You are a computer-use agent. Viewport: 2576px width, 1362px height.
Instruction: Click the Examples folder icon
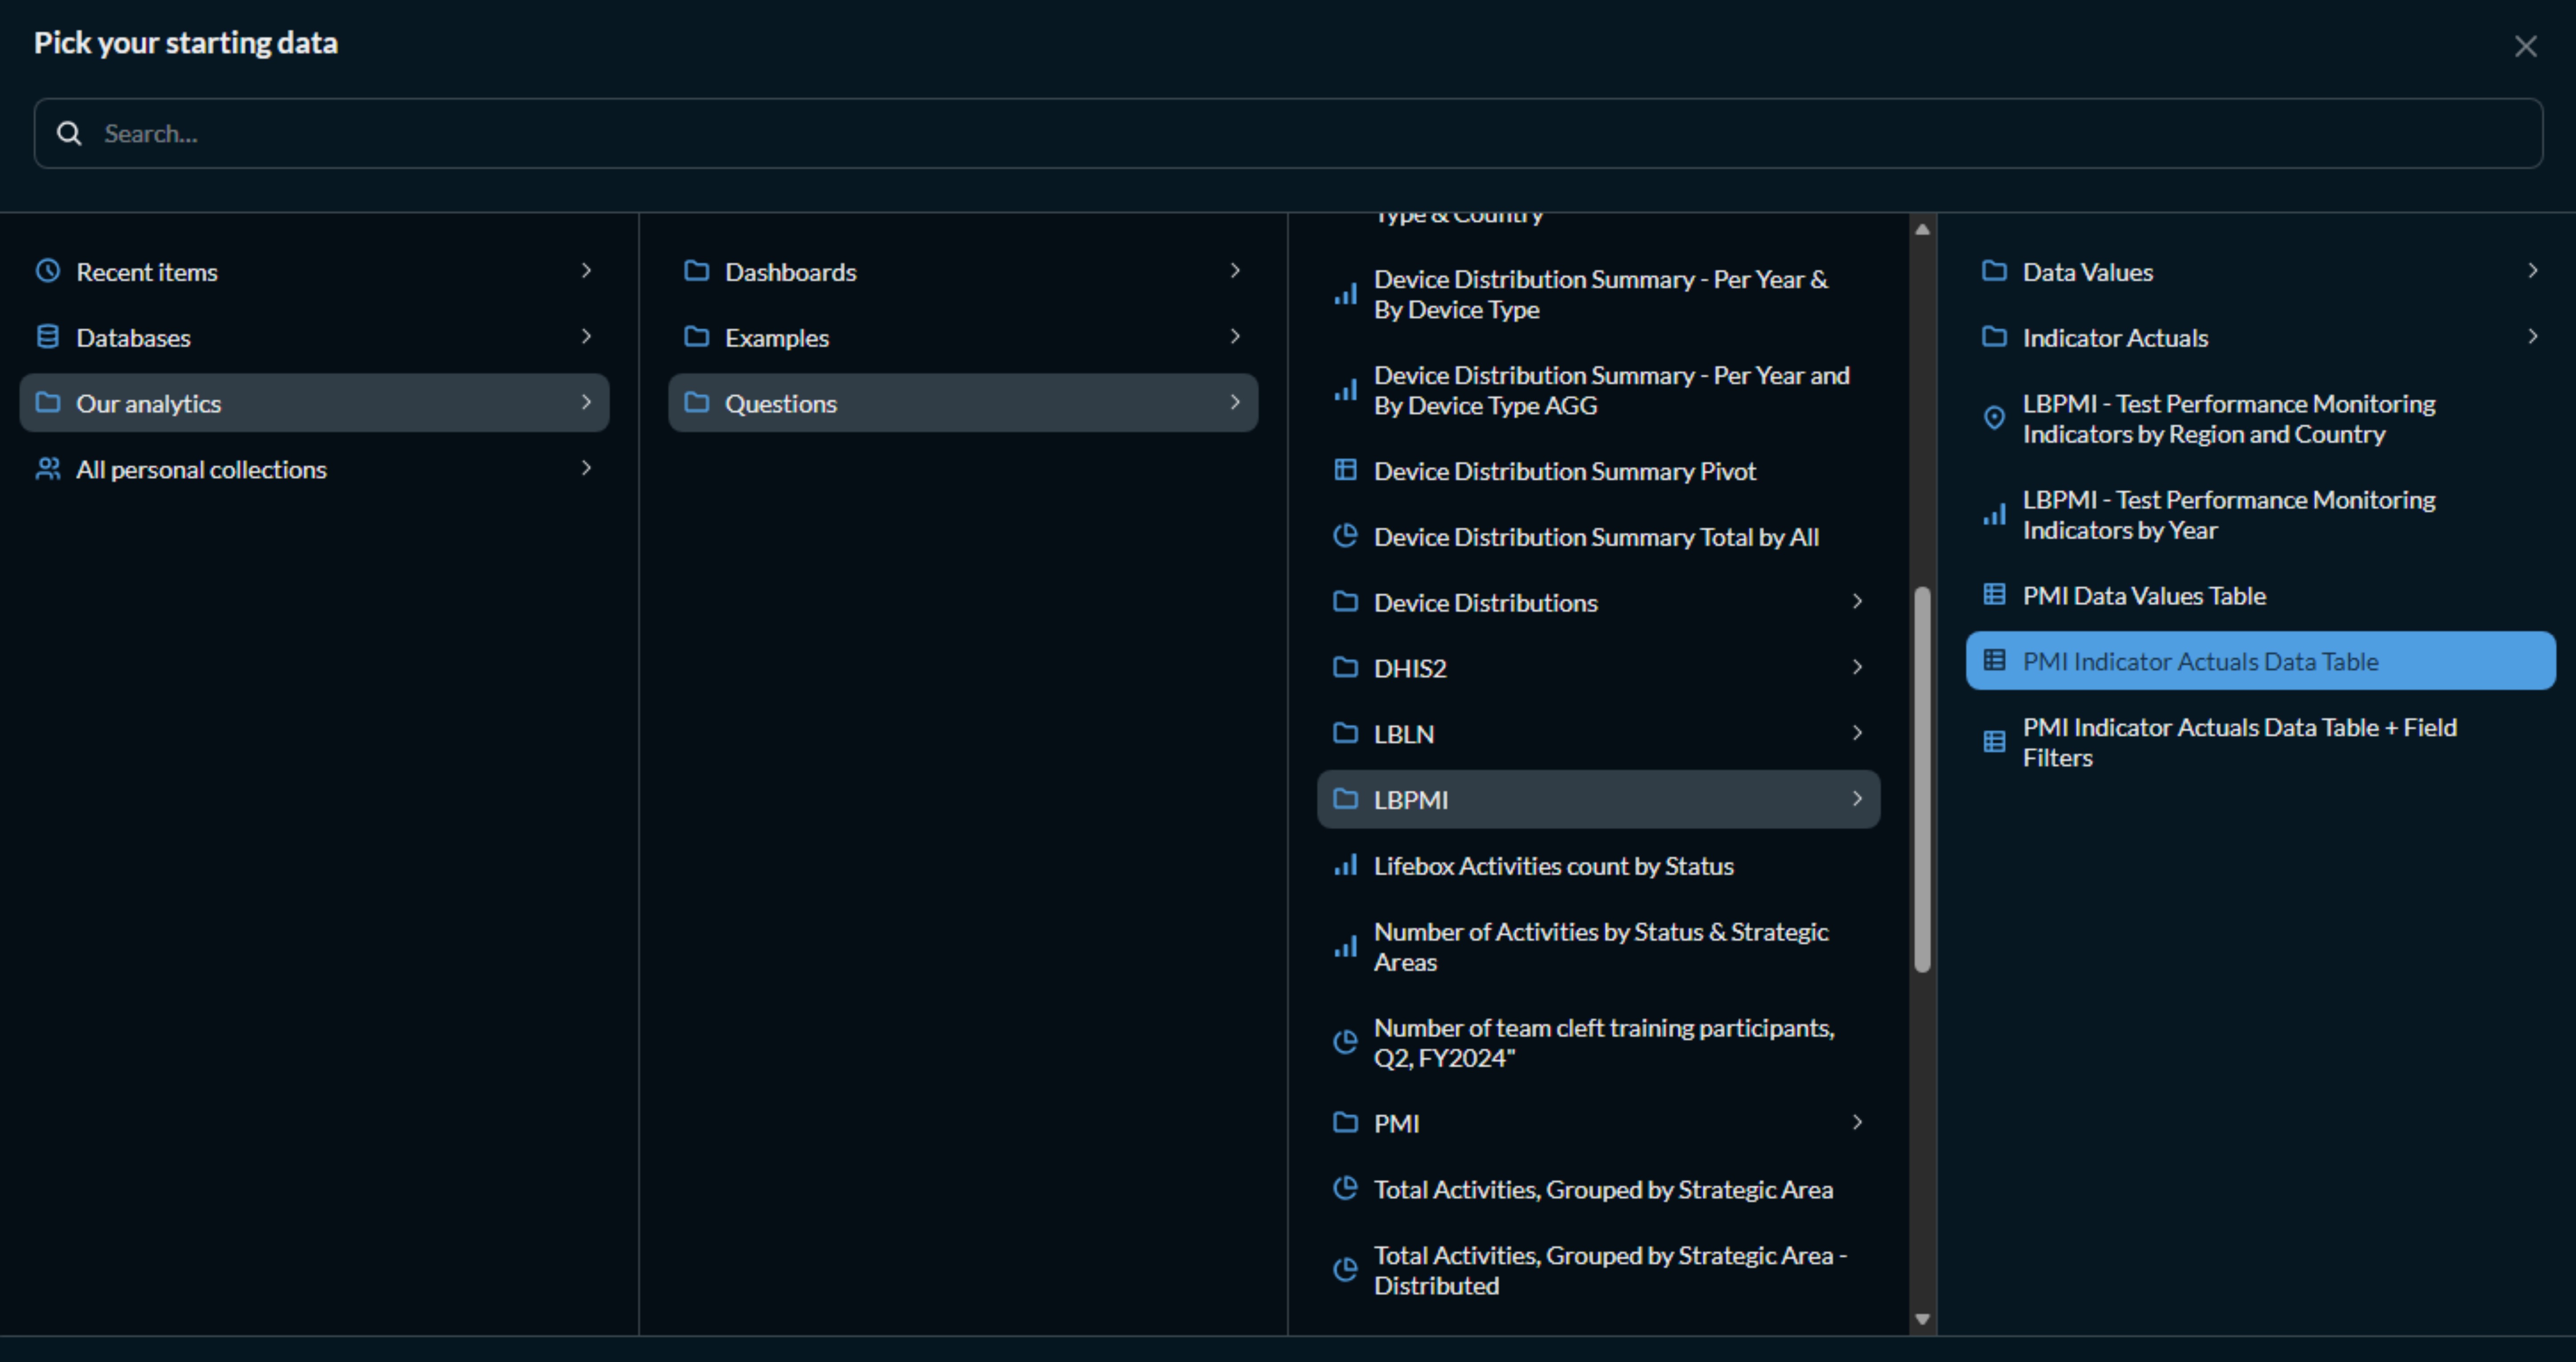point(697,337)
